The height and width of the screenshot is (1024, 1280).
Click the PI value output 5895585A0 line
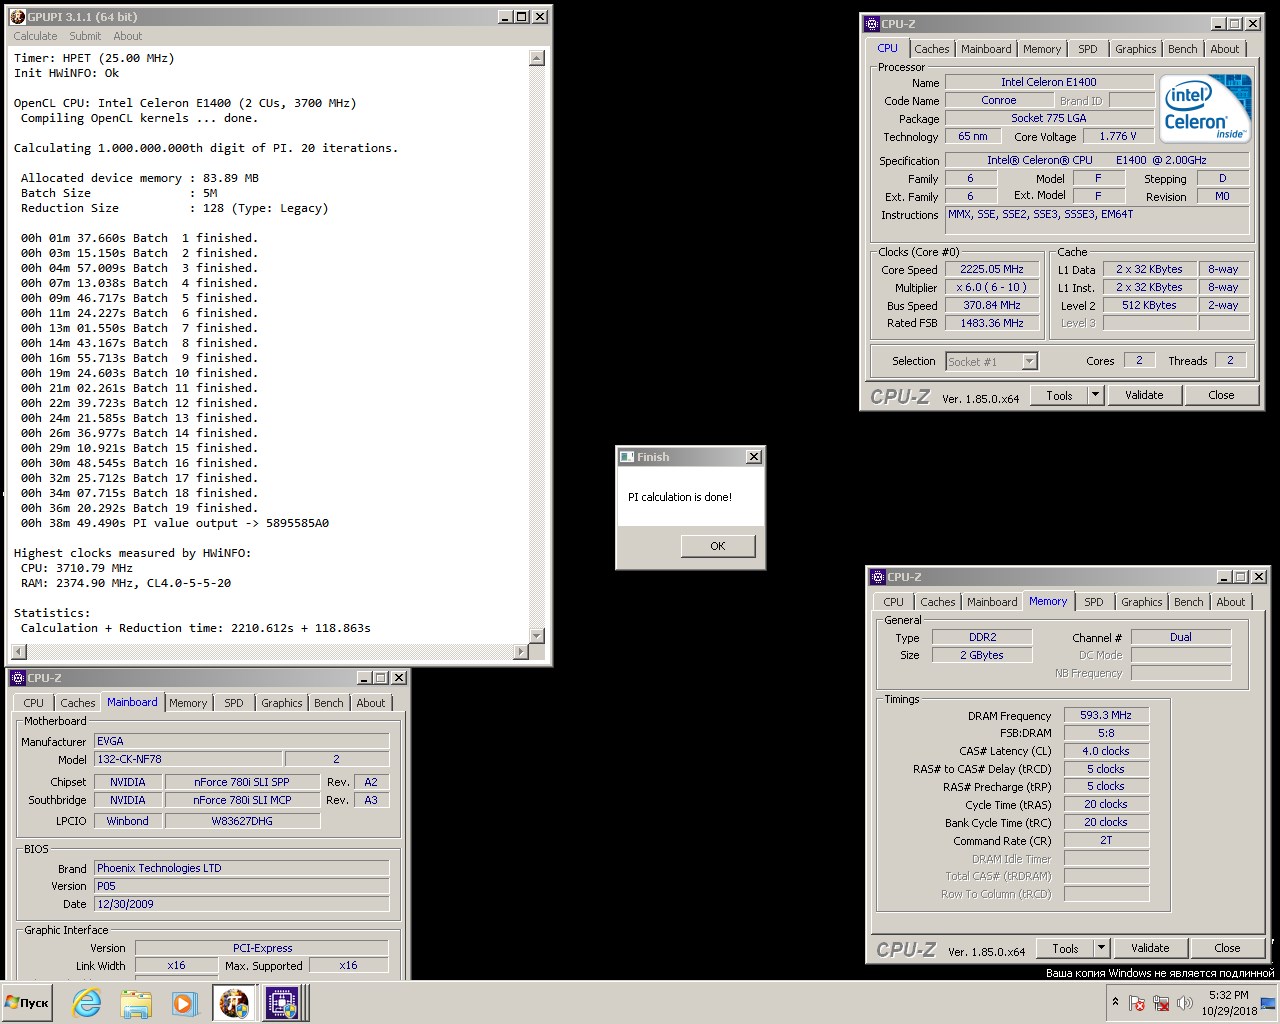[175, 523]
